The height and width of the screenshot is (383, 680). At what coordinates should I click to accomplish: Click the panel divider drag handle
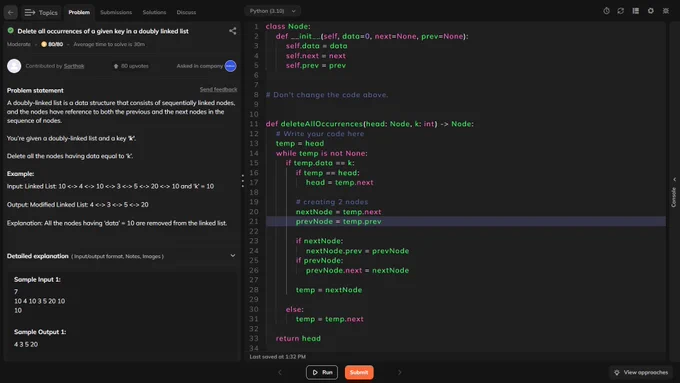[x=242, y=180]
